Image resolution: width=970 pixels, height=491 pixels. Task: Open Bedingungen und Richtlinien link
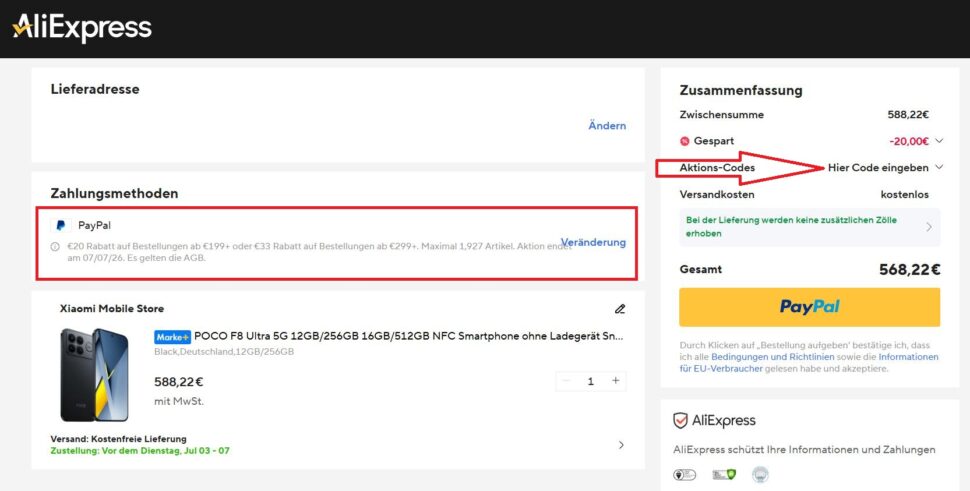(773, 357)
